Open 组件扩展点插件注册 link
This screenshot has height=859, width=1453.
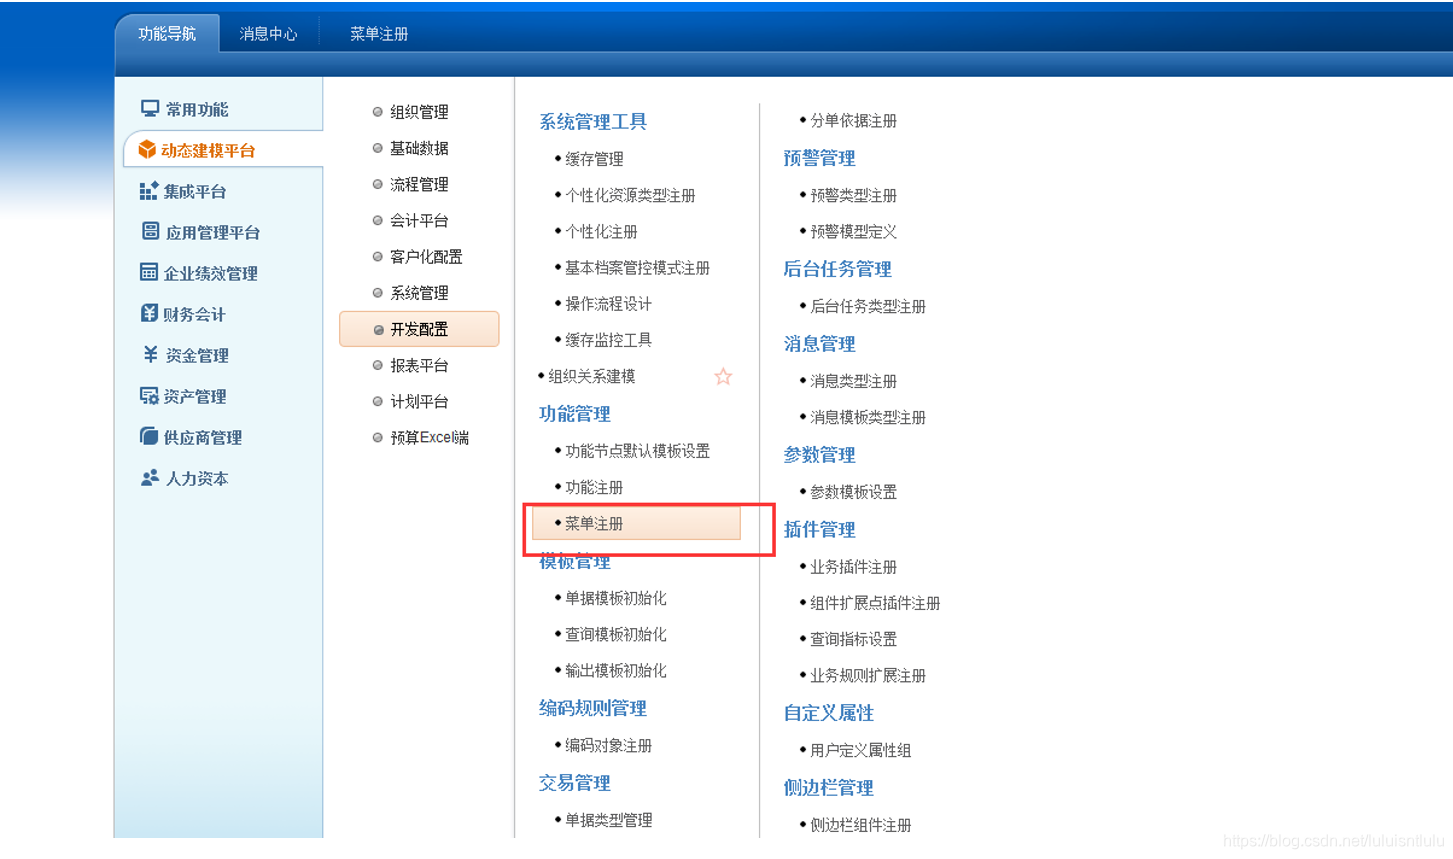(x=875, y=603)
